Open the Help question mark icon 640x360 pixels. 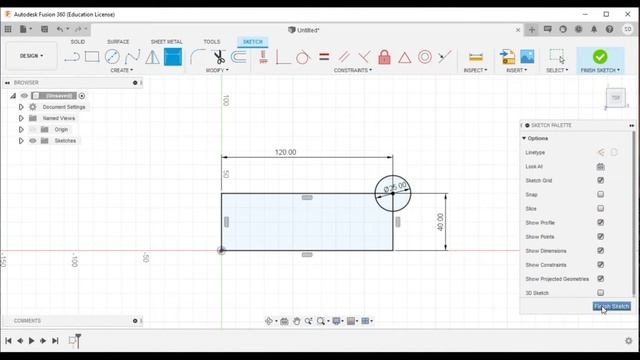(609, 29)
